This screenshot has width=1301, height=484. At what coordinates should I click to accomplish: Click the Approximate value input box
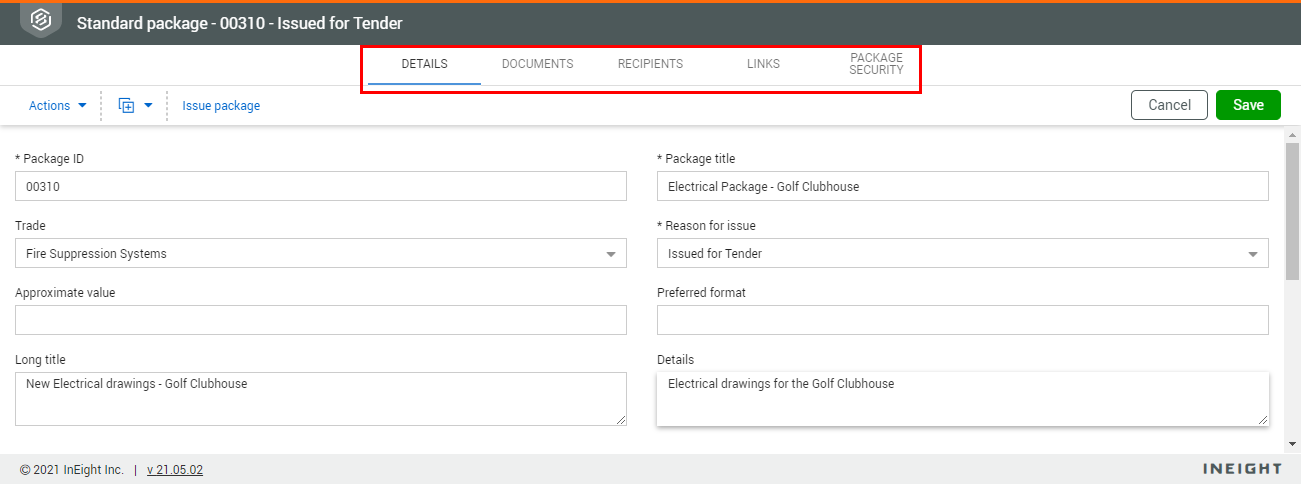point(320,320)
